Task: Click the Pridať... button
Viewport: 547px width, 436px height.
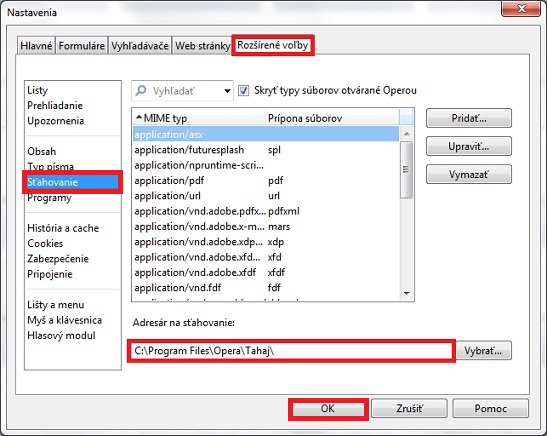Action: [x=469, y=118]
